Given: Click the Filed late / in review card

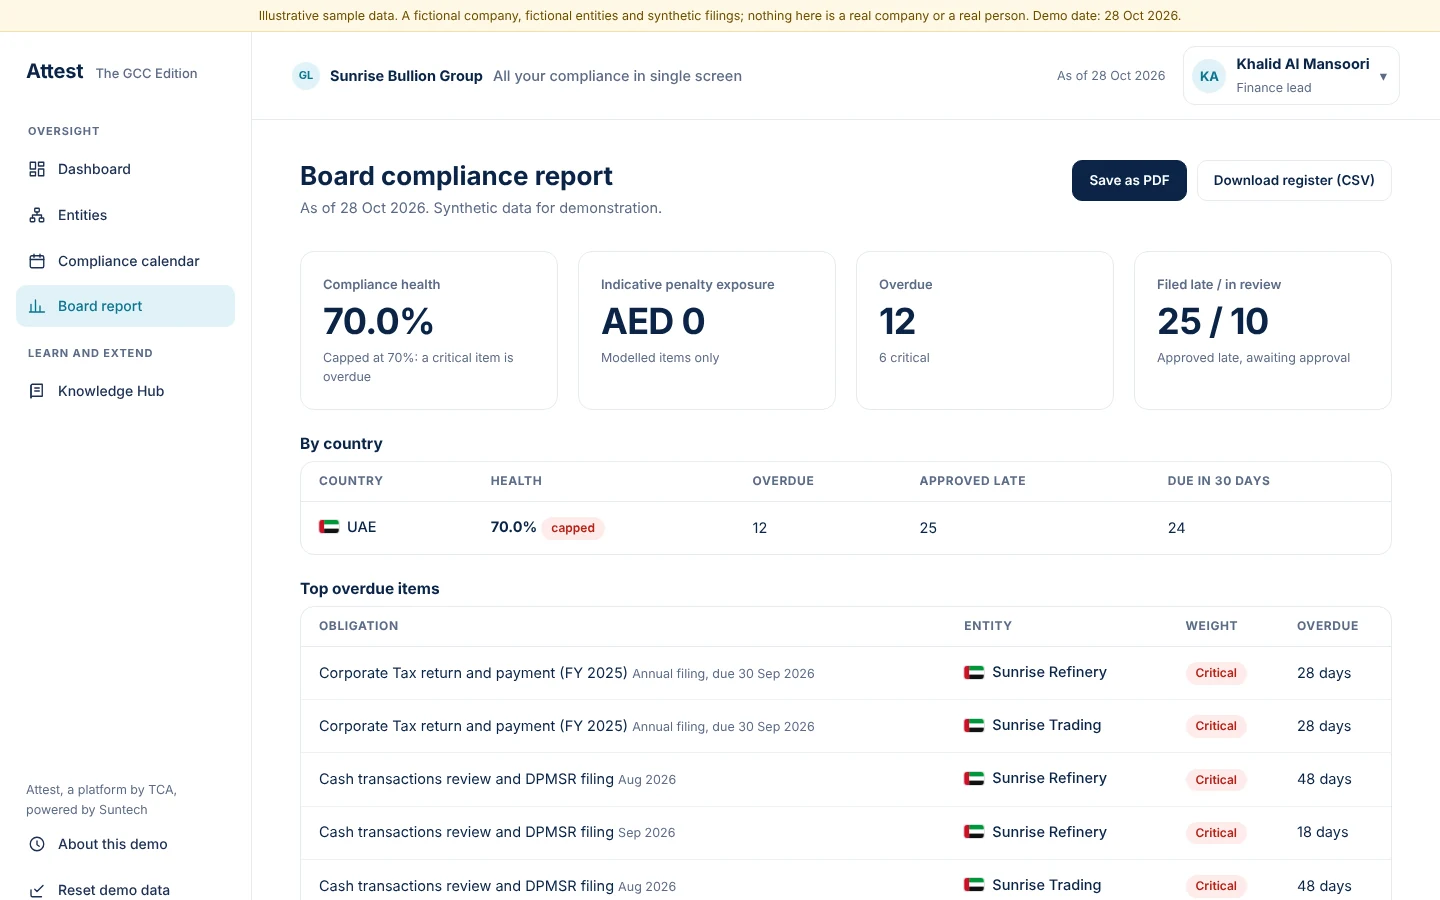Looking at the screenshot, I should coord(1263,330).
